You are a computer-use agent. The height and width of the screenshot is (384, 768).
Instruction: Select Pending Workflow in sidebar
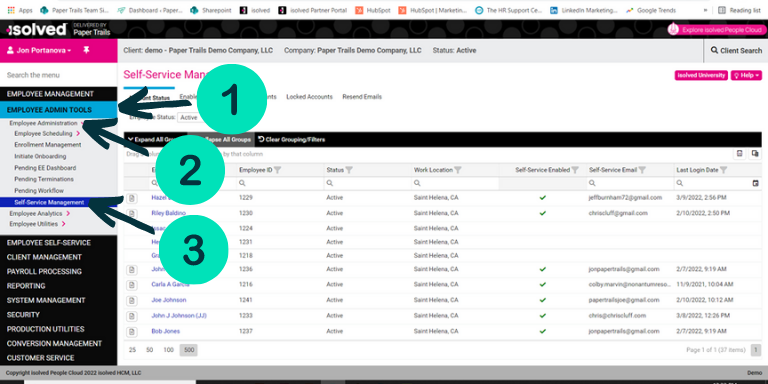(39, 191)
